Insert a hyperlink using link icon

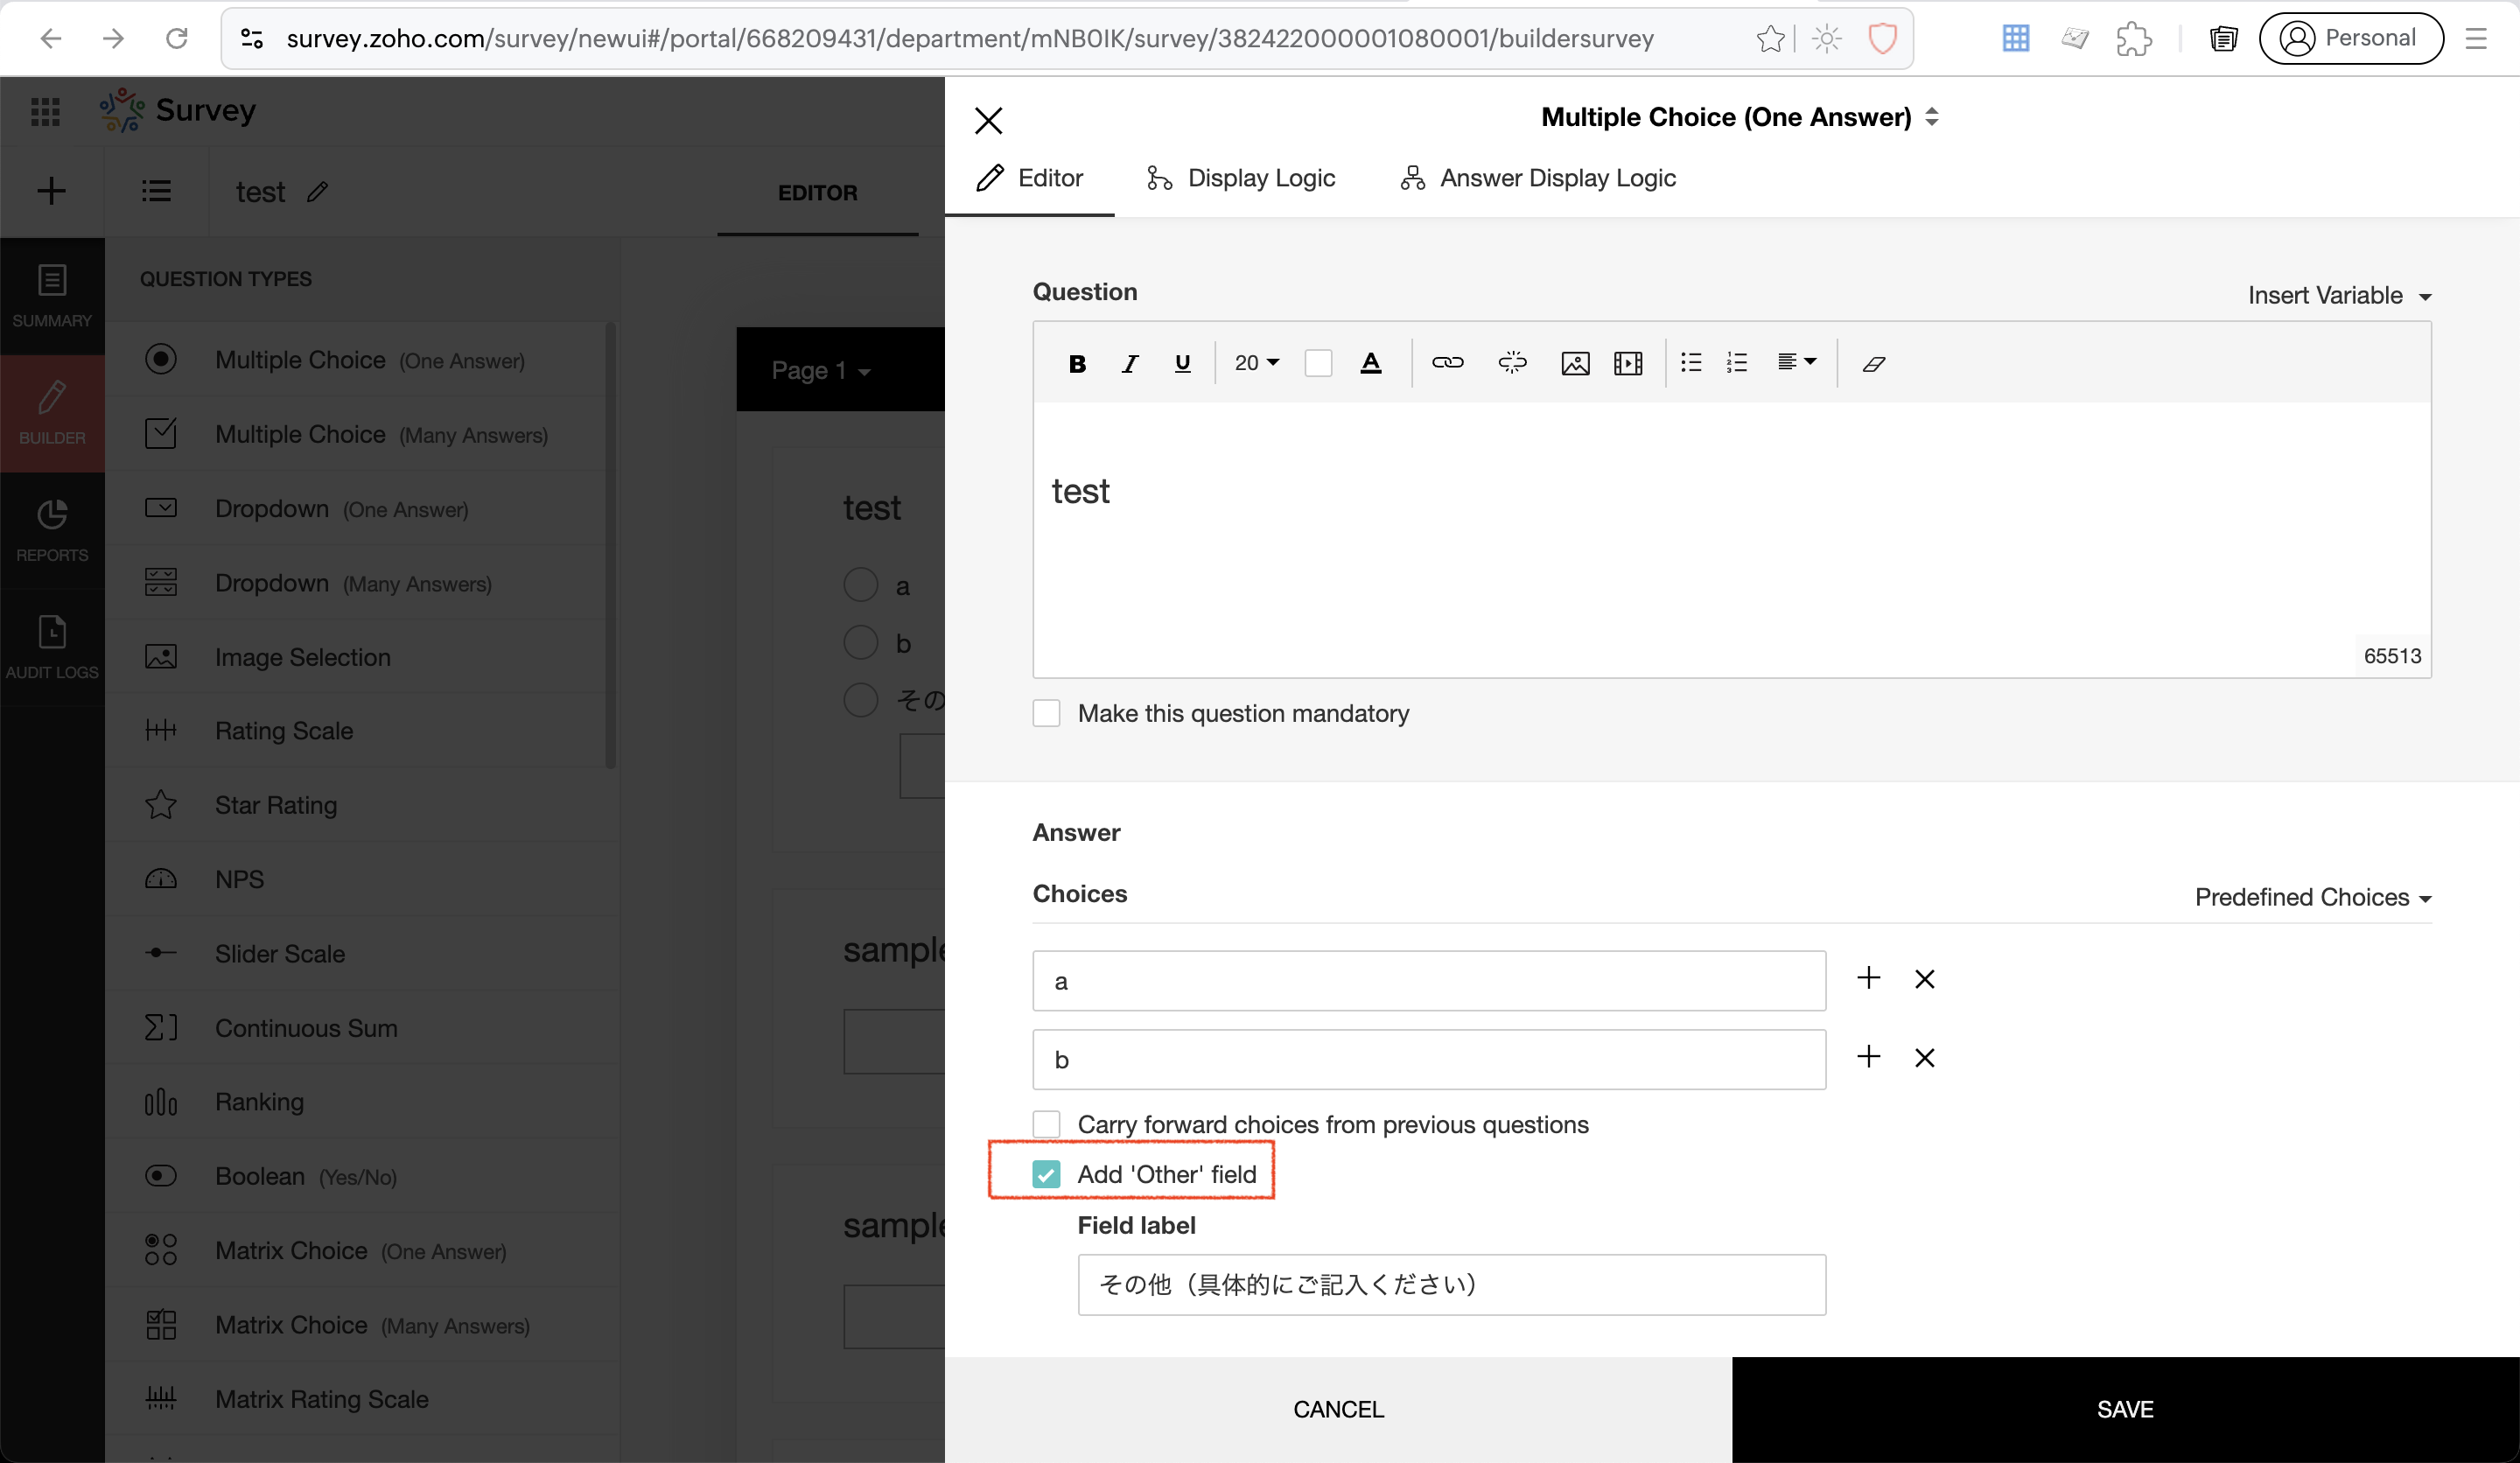(1447, 363)
